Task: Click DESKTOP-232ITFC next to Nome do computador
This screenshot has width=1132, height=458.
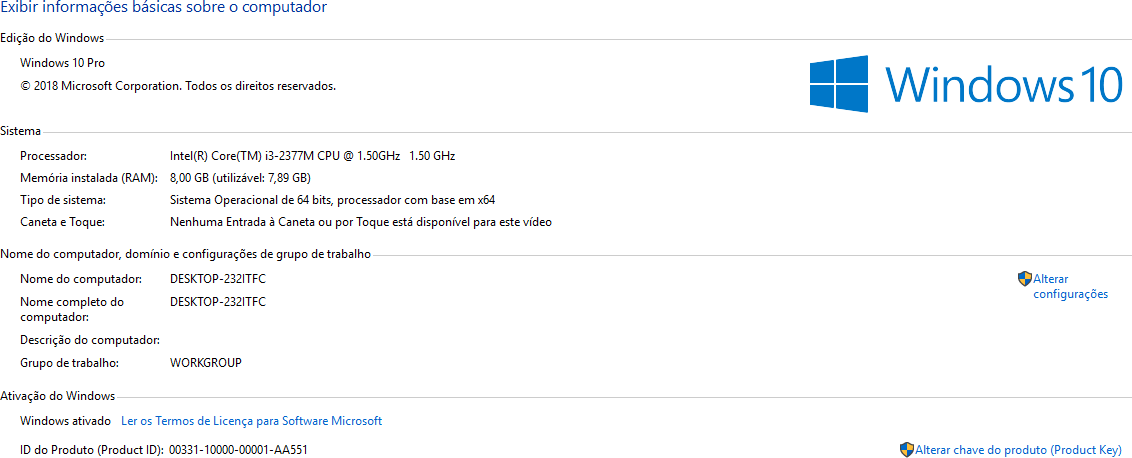Action: pos(217,279)
